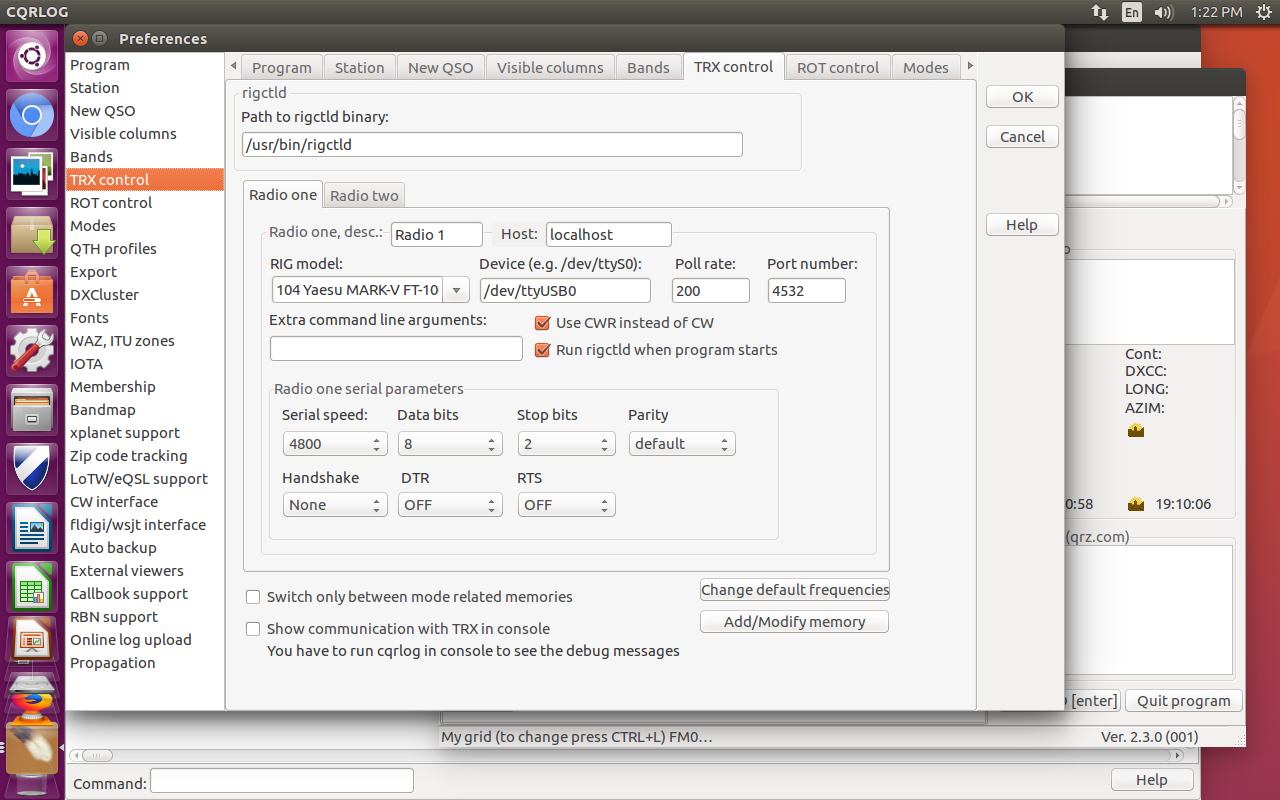Select CW interface in preferences list
Image resolution: width=1280 pixels, height=800 pixels.
(x=145, y=502)
